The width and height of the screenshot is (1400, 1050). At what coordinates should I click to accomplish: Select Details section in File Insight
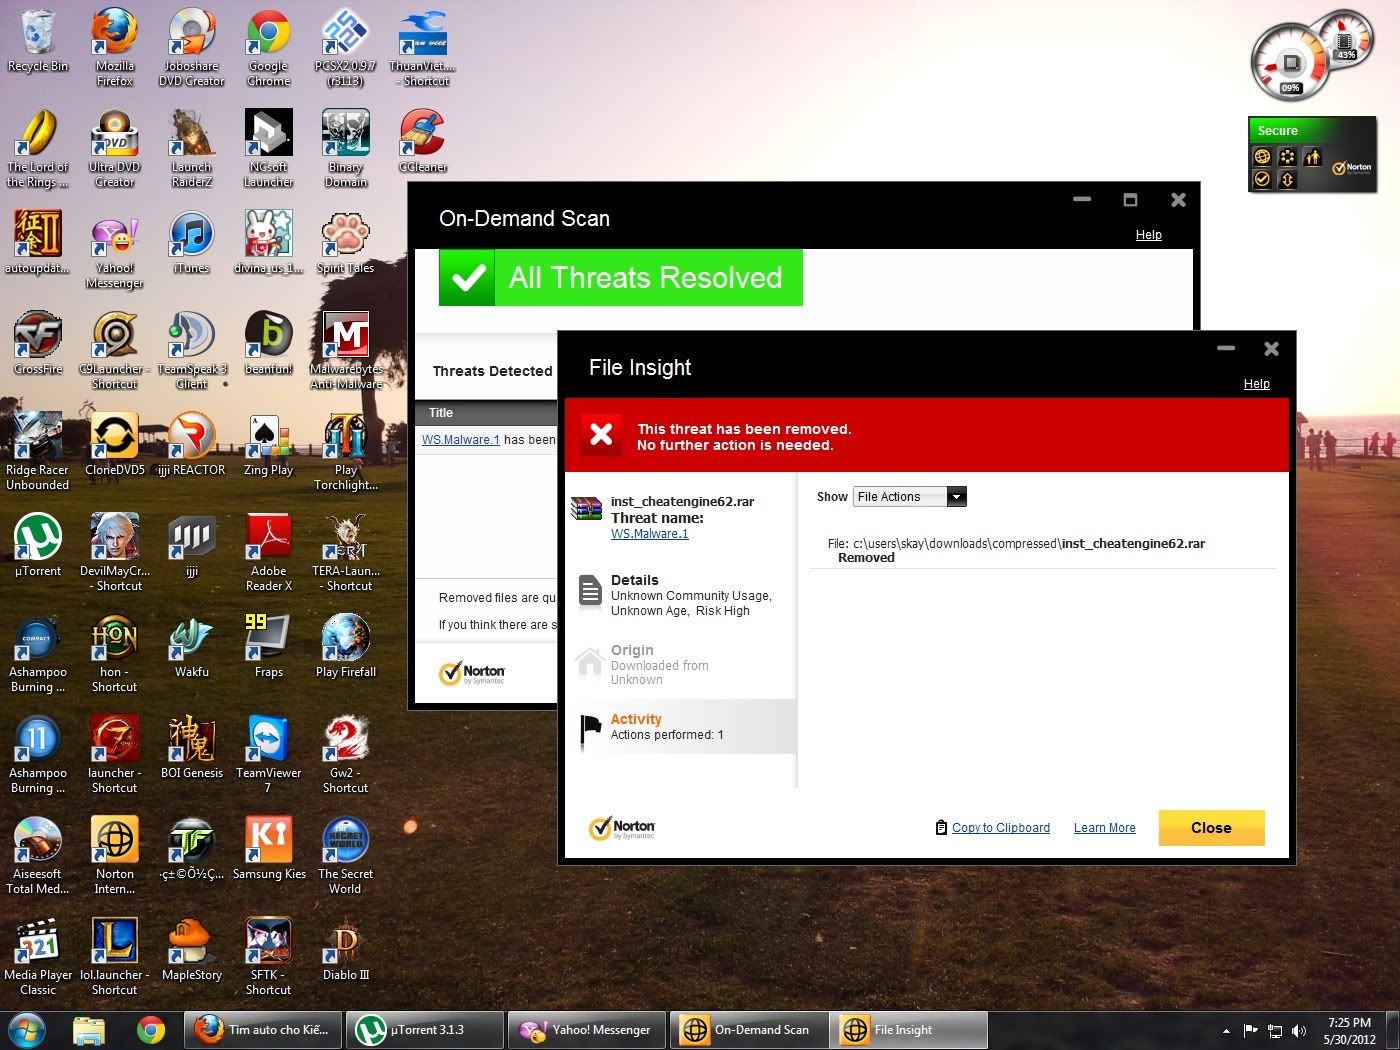[x=681, y=594]
